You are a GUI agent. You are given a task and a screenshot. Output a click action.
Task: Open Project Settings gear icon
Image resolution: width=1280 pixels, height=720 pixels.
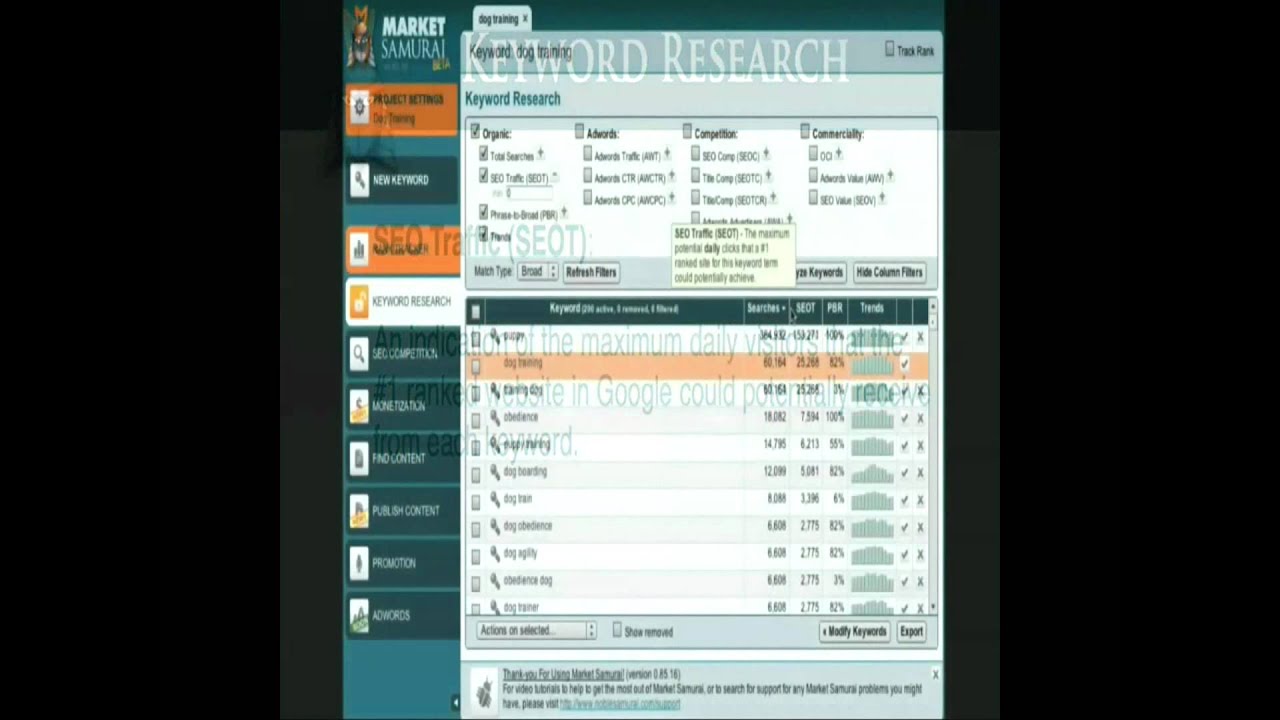click(x=360, y=106)
